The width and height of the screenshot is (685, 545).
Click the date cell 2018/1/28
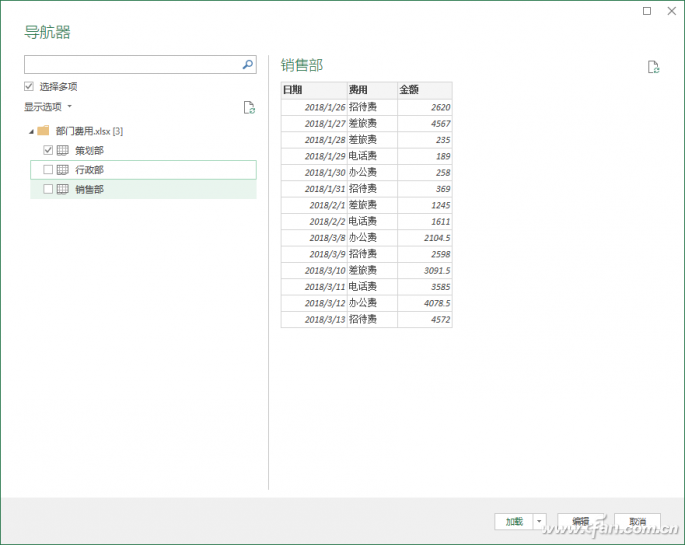pos(314,140)
